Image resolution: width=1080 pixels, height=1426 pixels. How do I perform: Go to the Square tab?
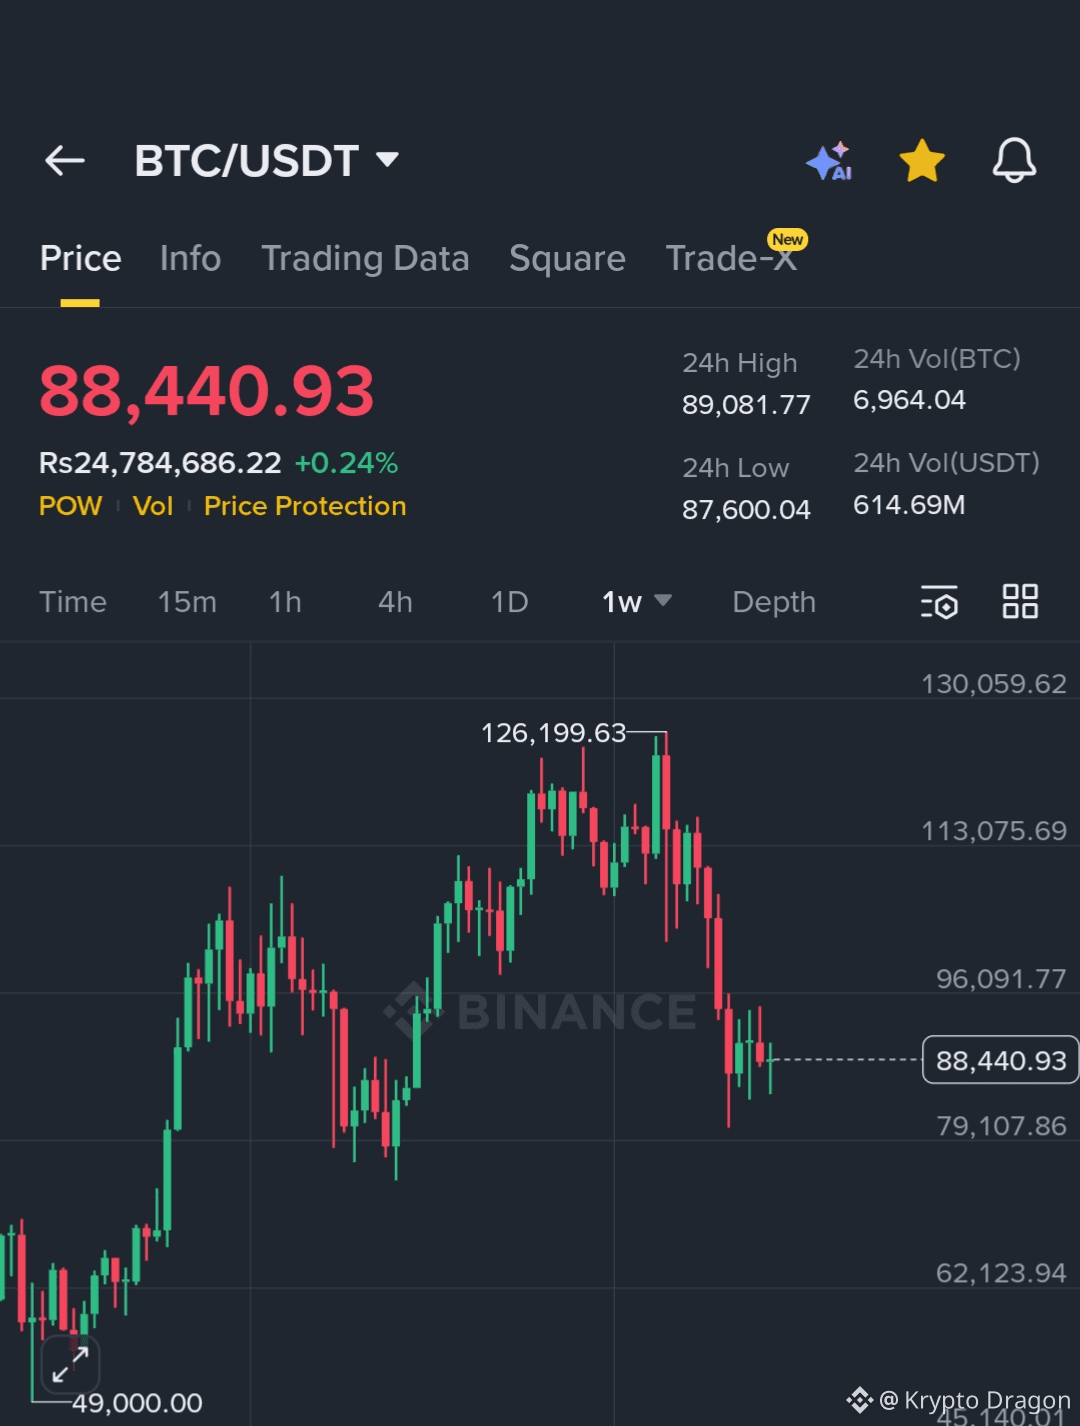click(567, 259)
